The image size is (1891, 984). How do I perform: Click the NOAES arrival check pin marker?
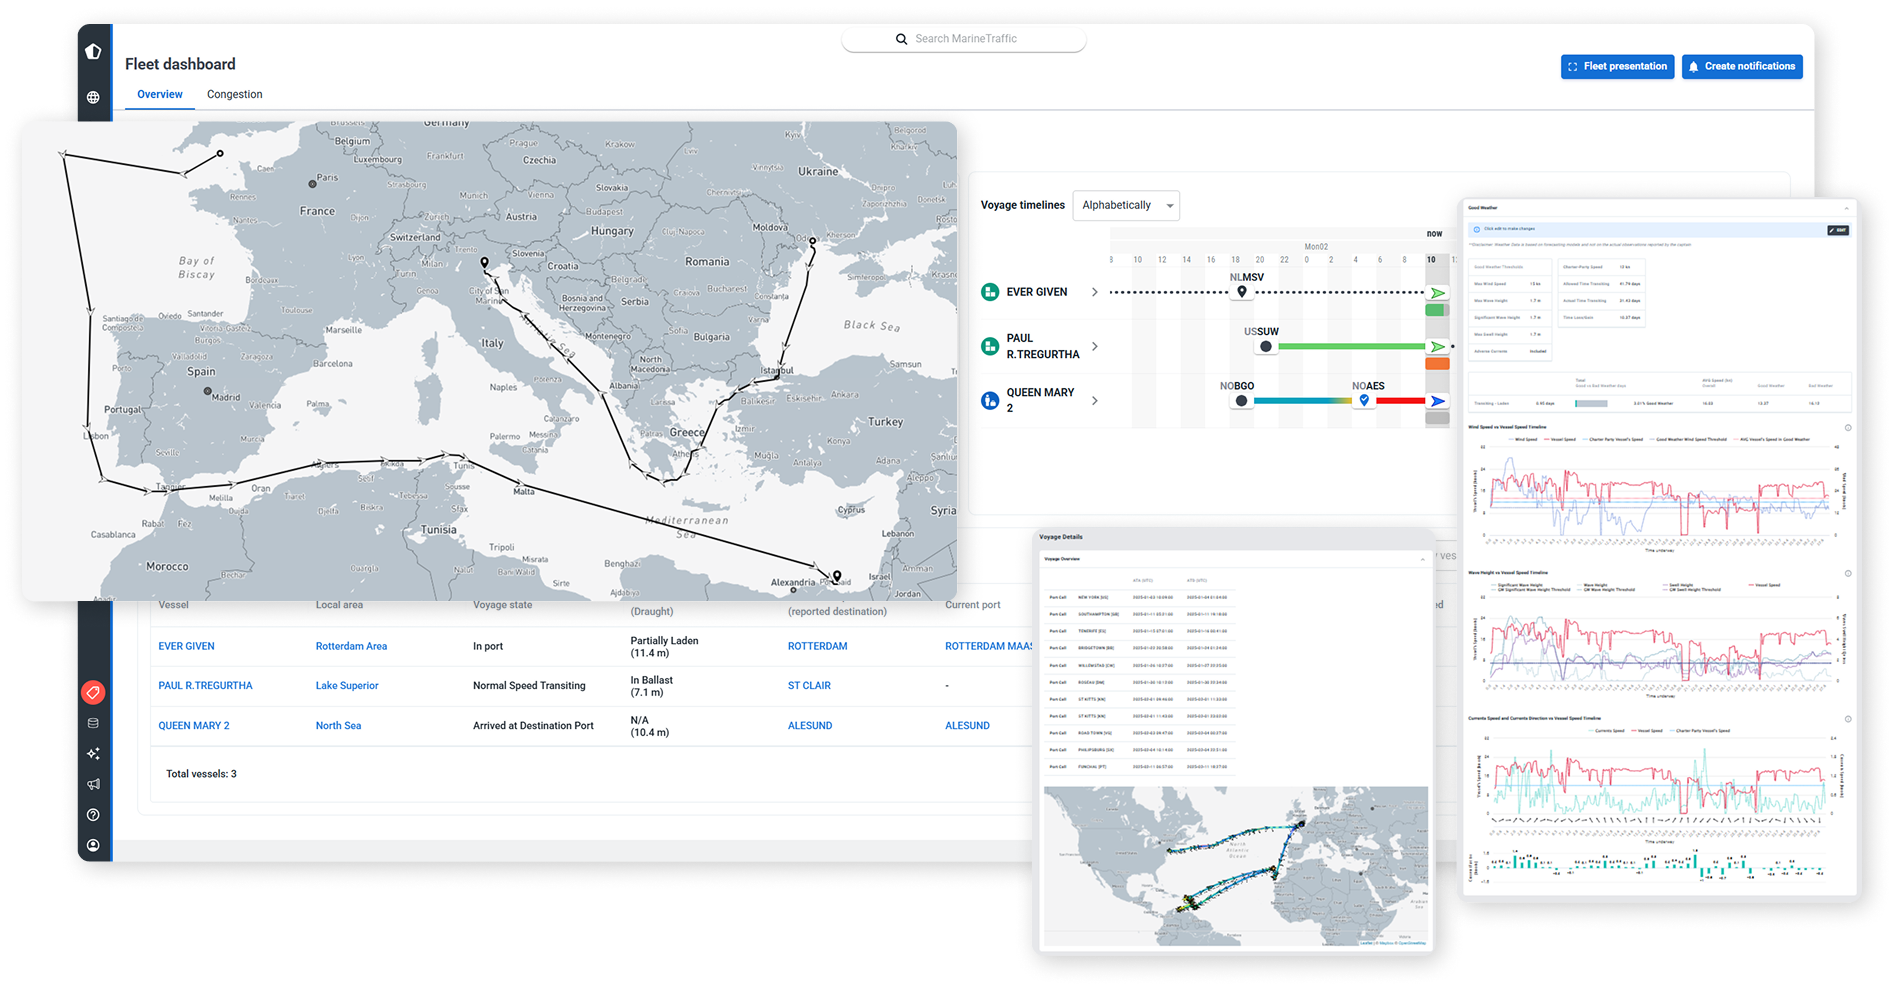(x=1364, y=400)
